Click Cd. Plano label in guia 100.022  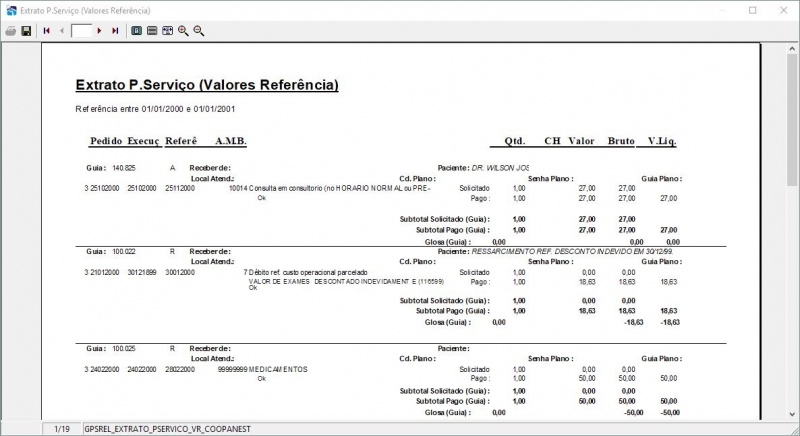(417, 262)
